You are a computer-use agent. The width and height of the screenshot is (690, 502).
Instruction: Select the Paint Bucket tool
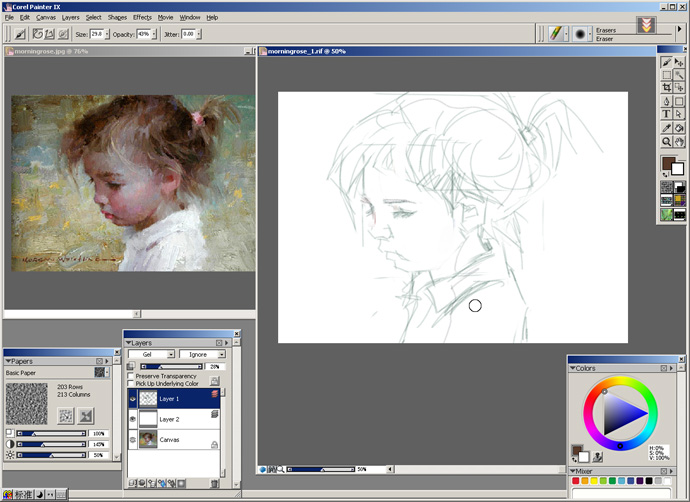679,128
